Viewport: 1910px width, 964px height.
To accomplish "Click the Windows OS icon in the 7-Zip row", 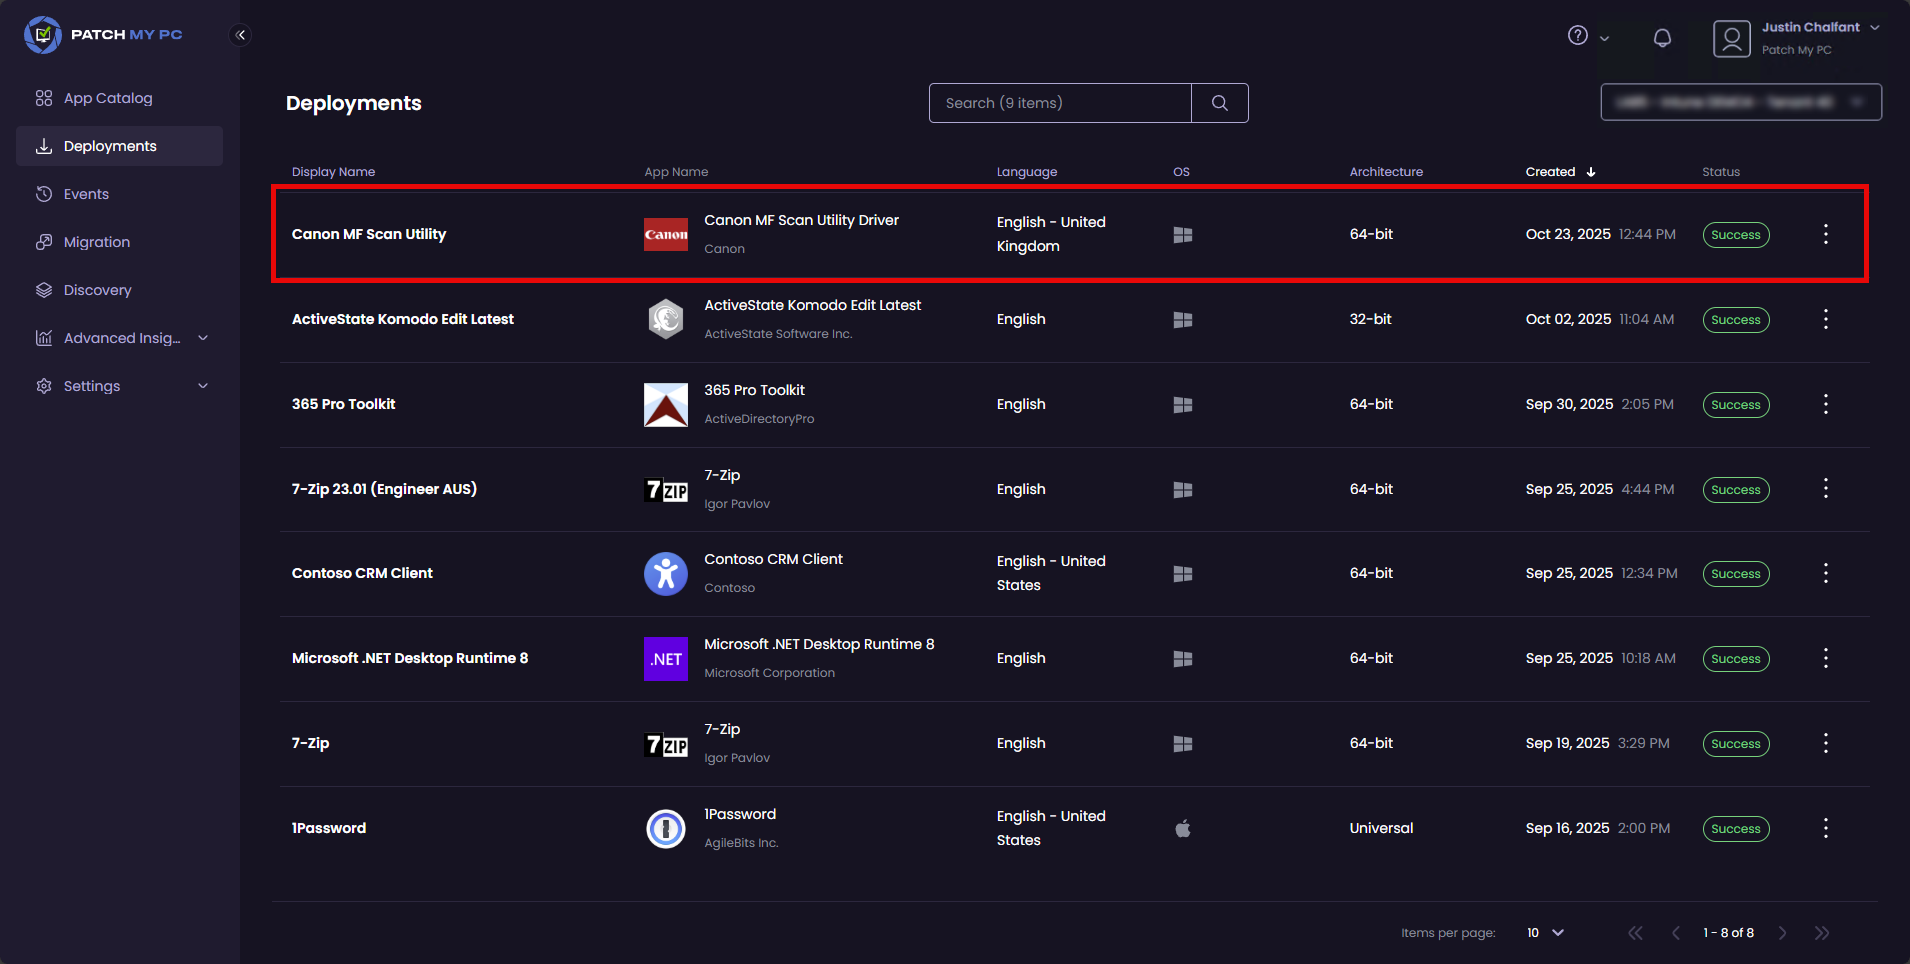I will coord(1182,743).
